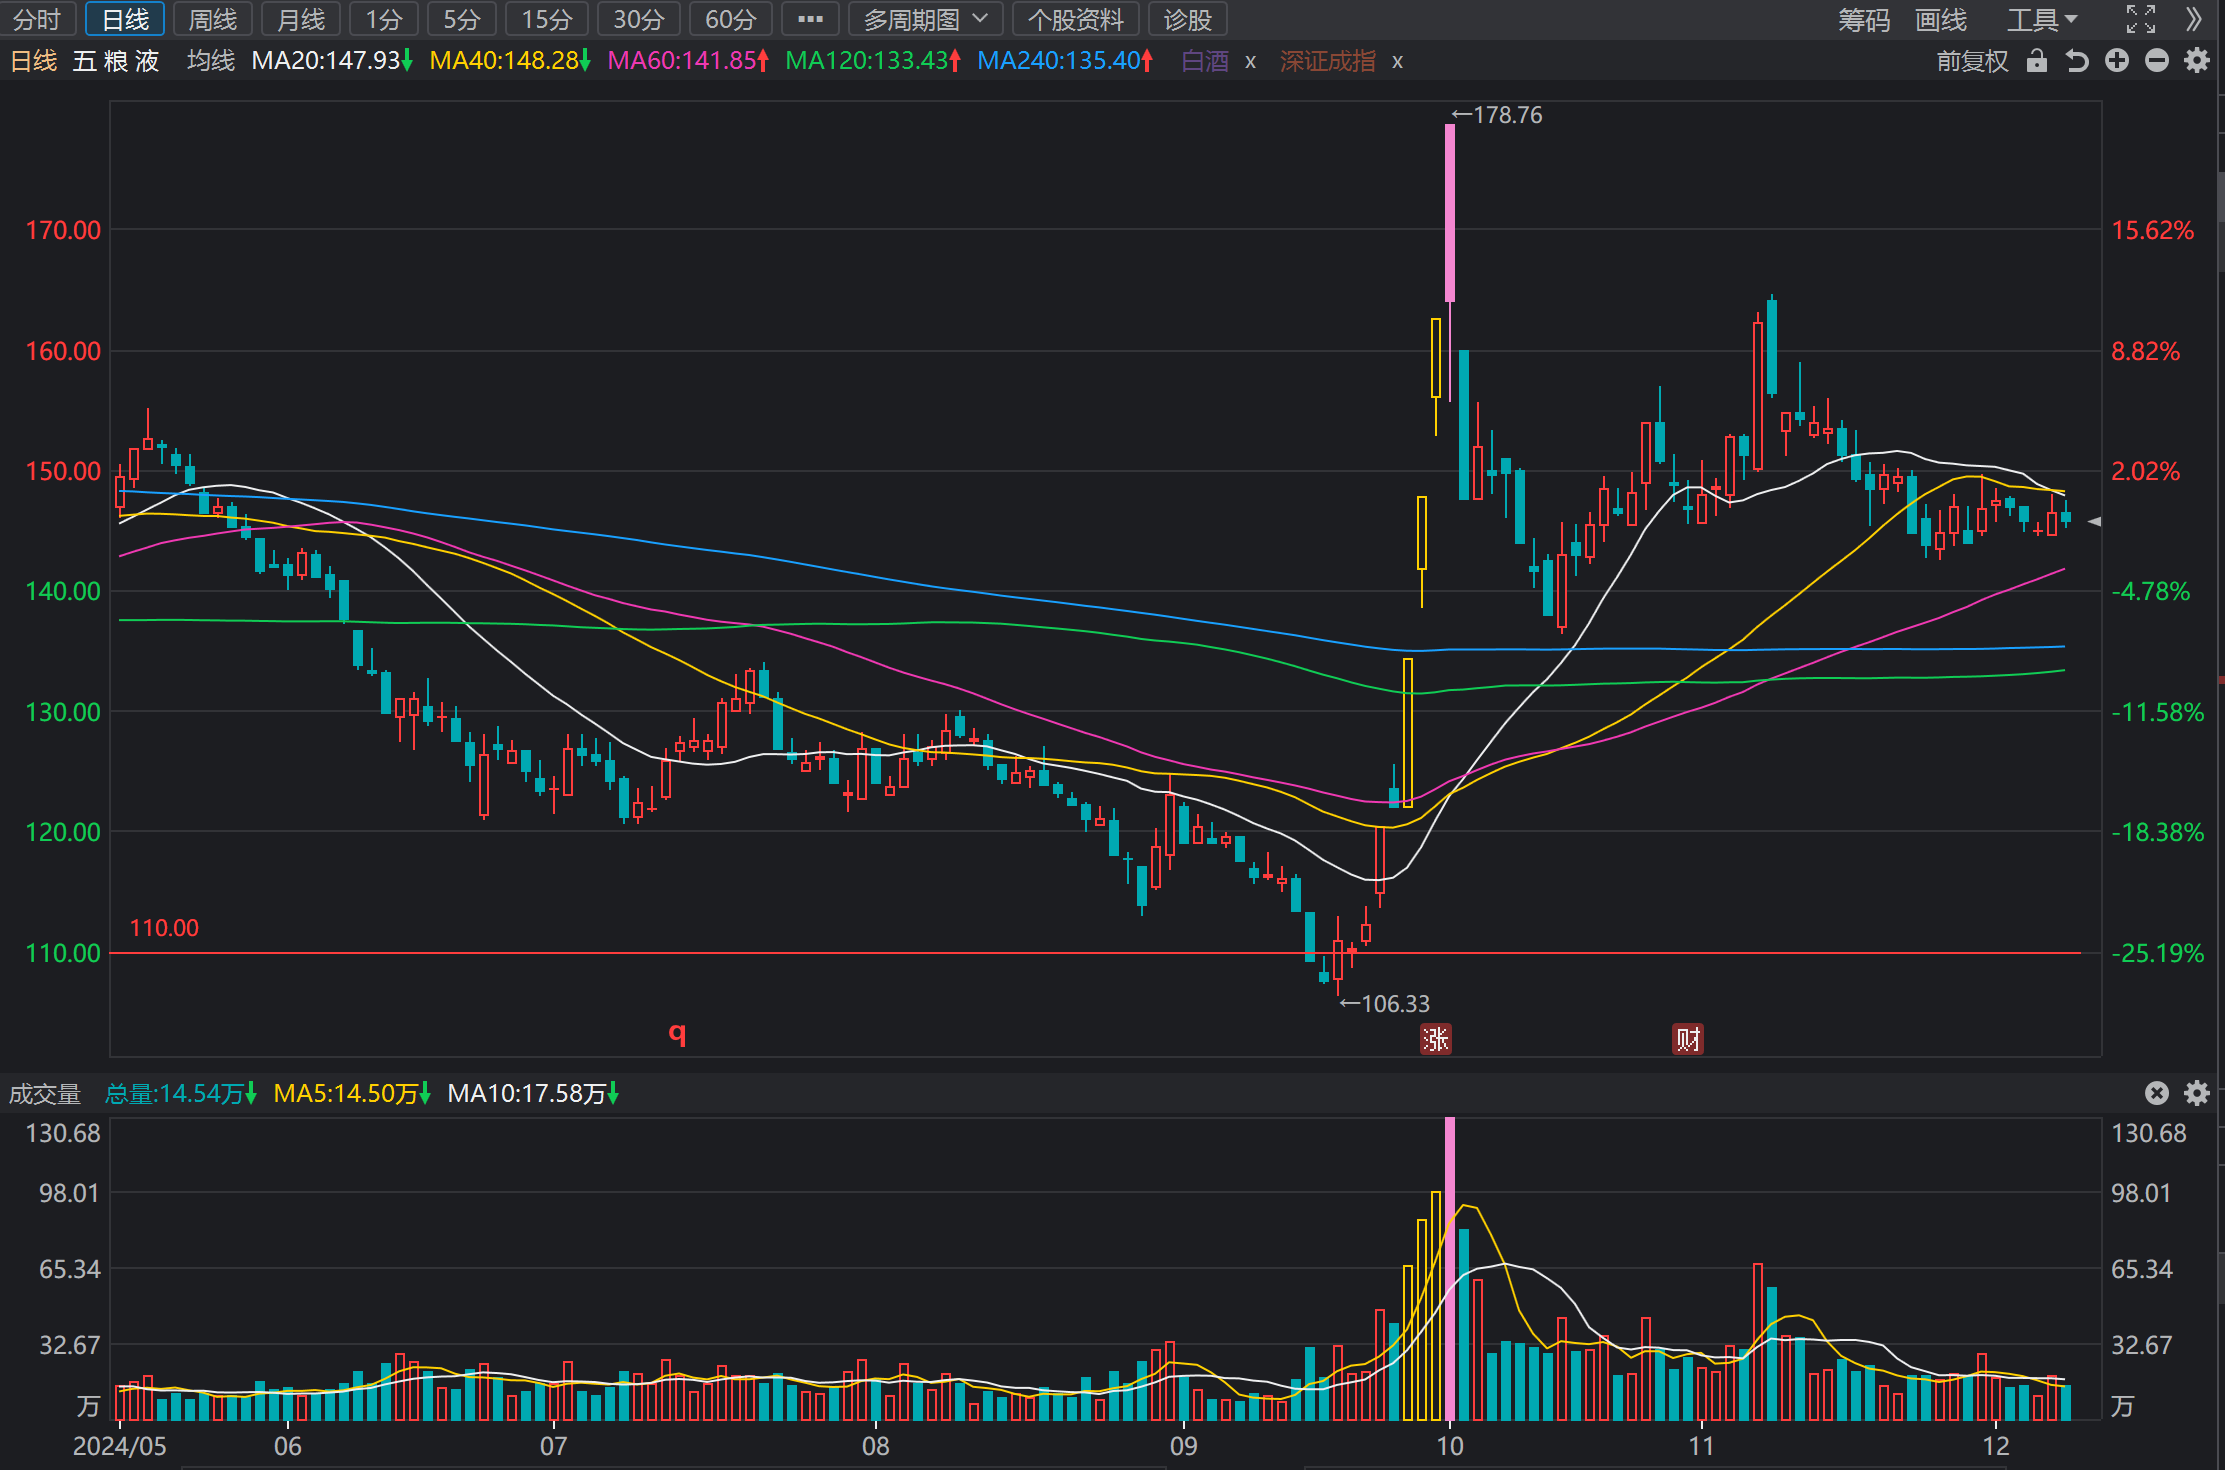Image resolution: width=2225 pixels, height=1470 pixels.
Task: Click the 财 financial report marker
Action: pos(1688,1039)
